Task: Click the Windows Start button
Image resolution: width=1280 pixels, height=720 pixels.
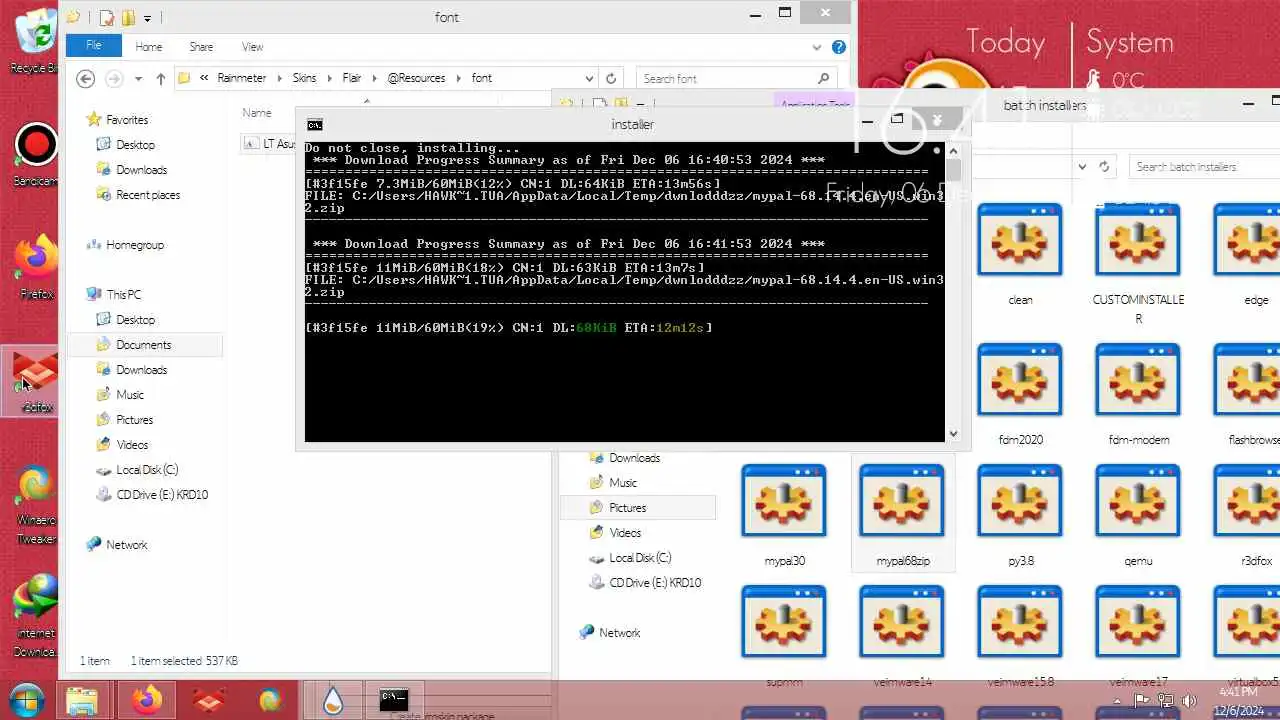Action: 26,700
